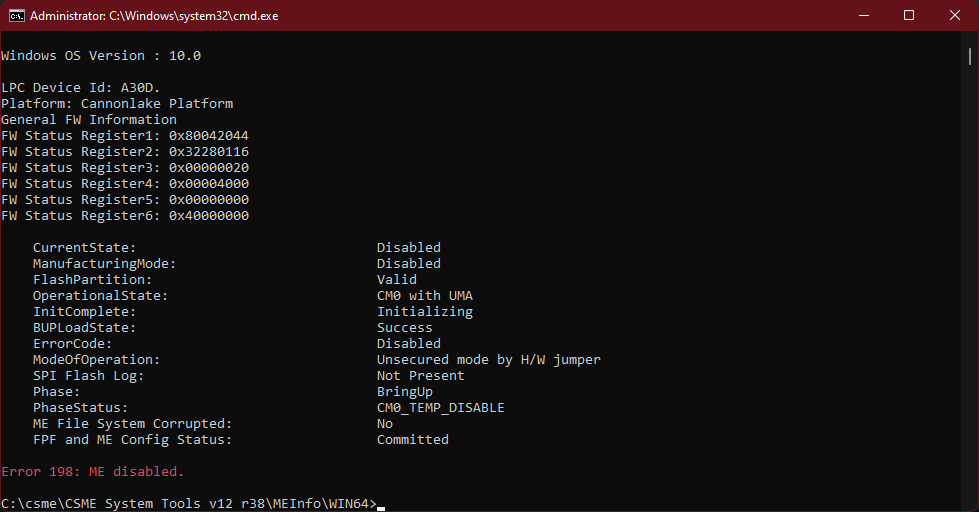Click the FW Status Register6 value
The width and height of the screenshot is (979, 512).
(209, 215)
